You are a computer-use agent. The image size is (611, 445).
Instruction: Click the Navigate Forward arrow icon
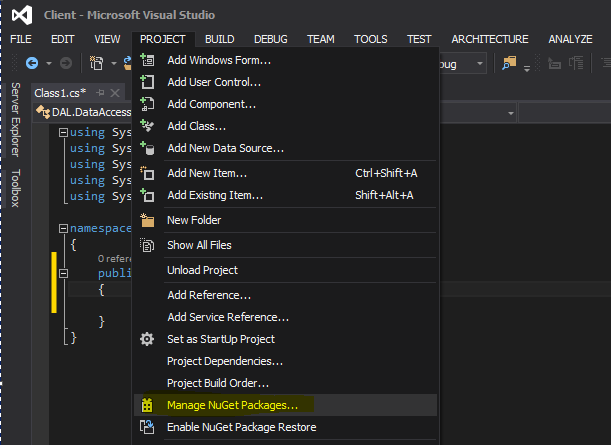(x=66, y=63)
